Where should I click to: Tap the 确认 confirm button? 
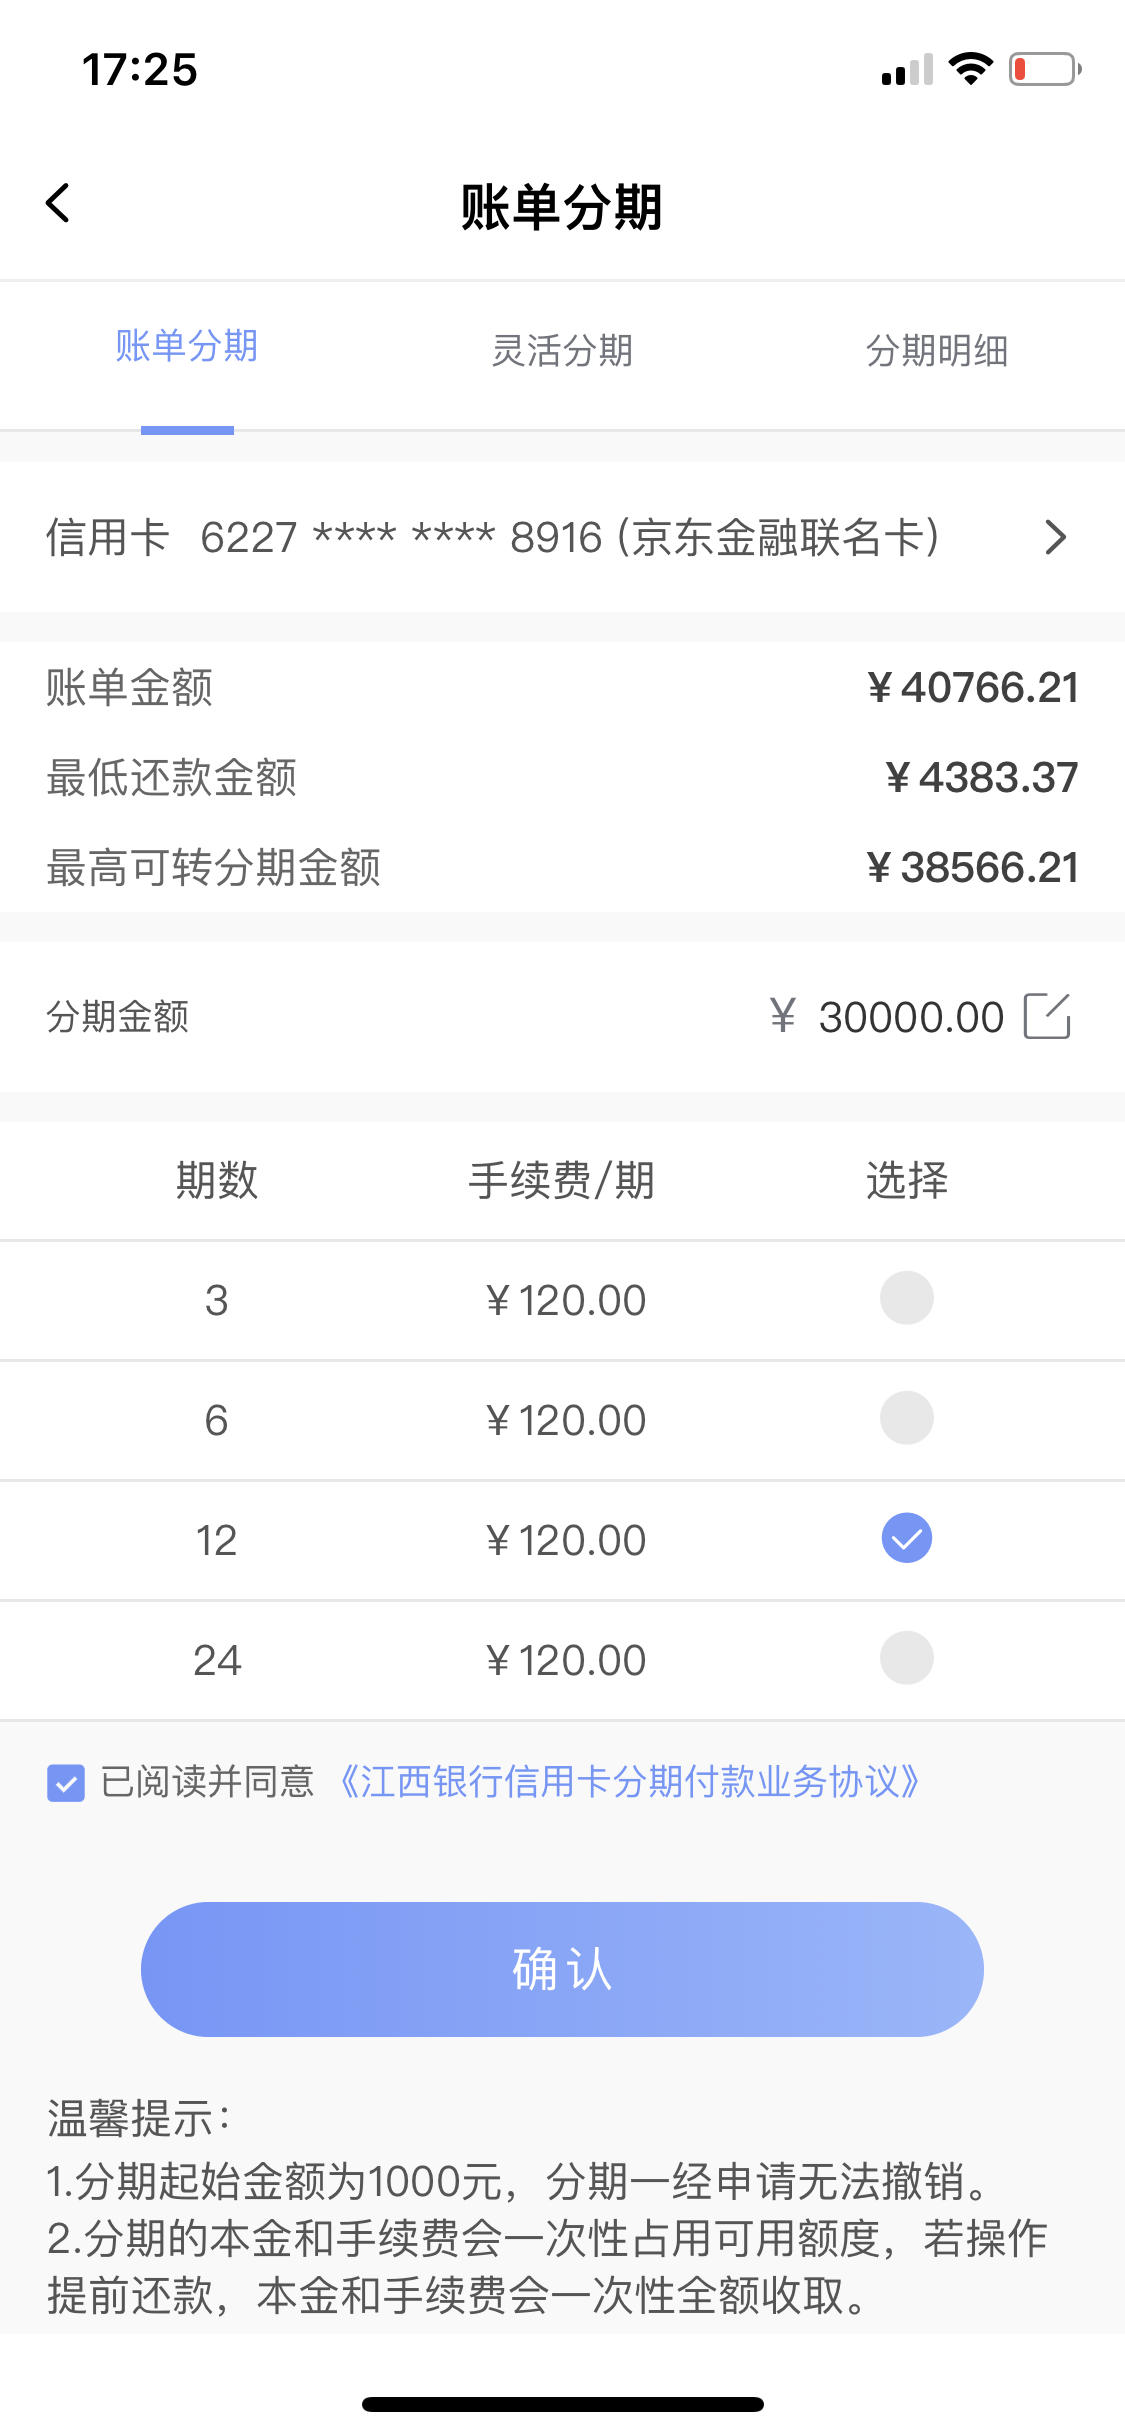[562, 1969]
